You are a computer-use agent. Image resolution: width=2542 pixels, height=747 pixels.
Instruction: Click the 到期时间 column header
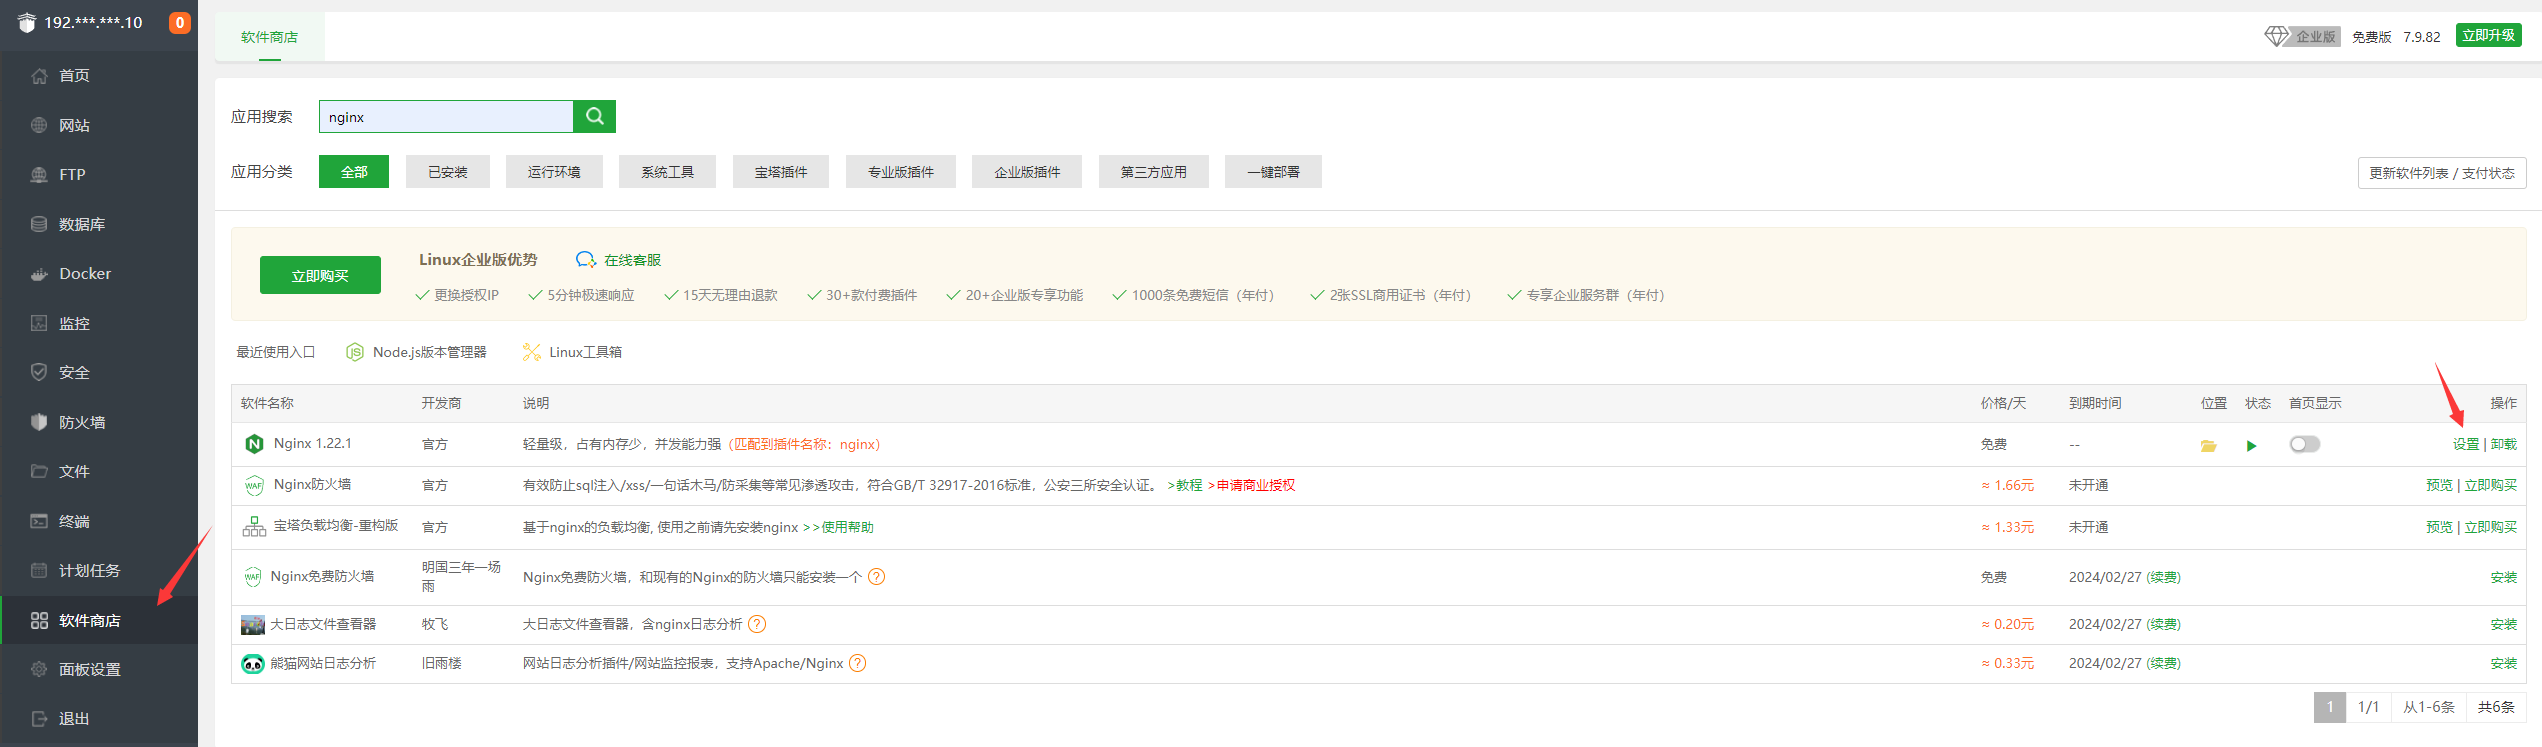[2095, 403]
